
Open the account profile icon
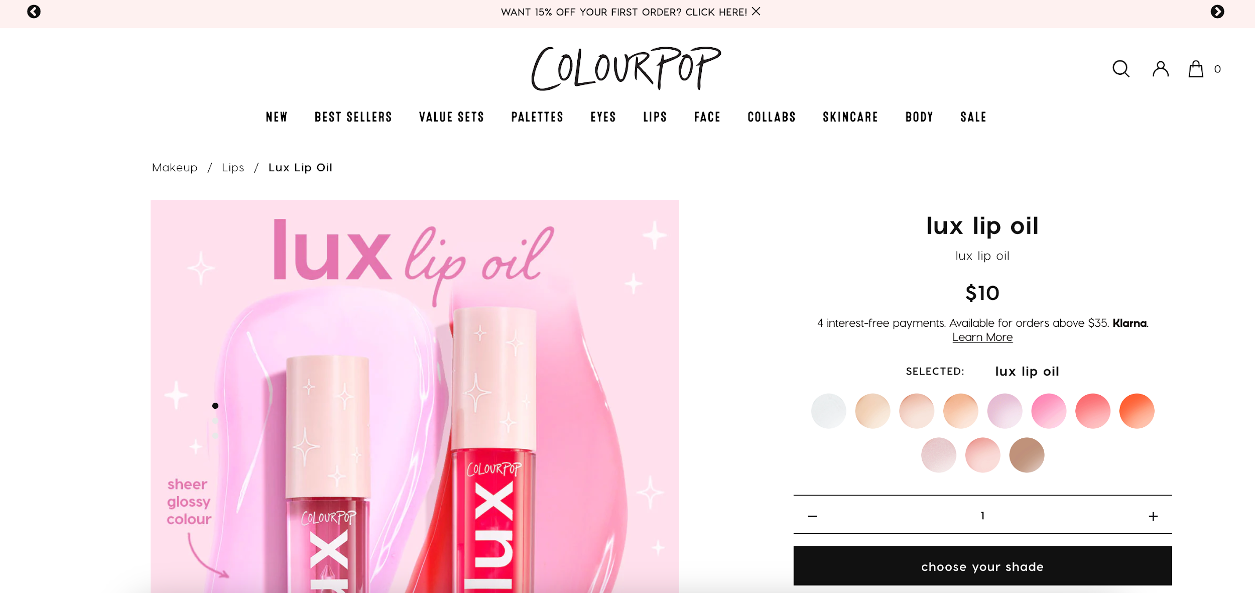(1160, 69)
